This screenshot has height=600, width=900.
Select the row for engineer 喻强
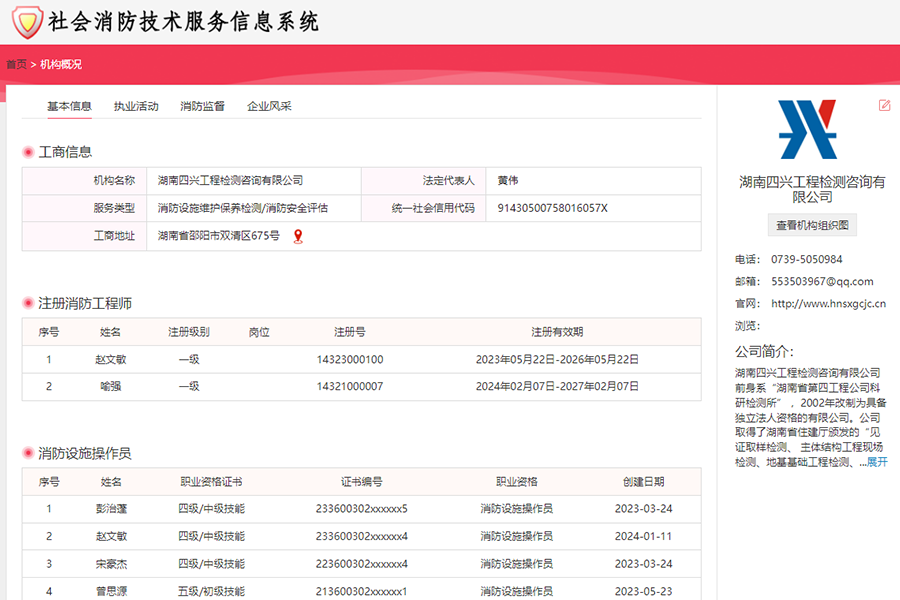pyautogui.click(x=110, y=386)
